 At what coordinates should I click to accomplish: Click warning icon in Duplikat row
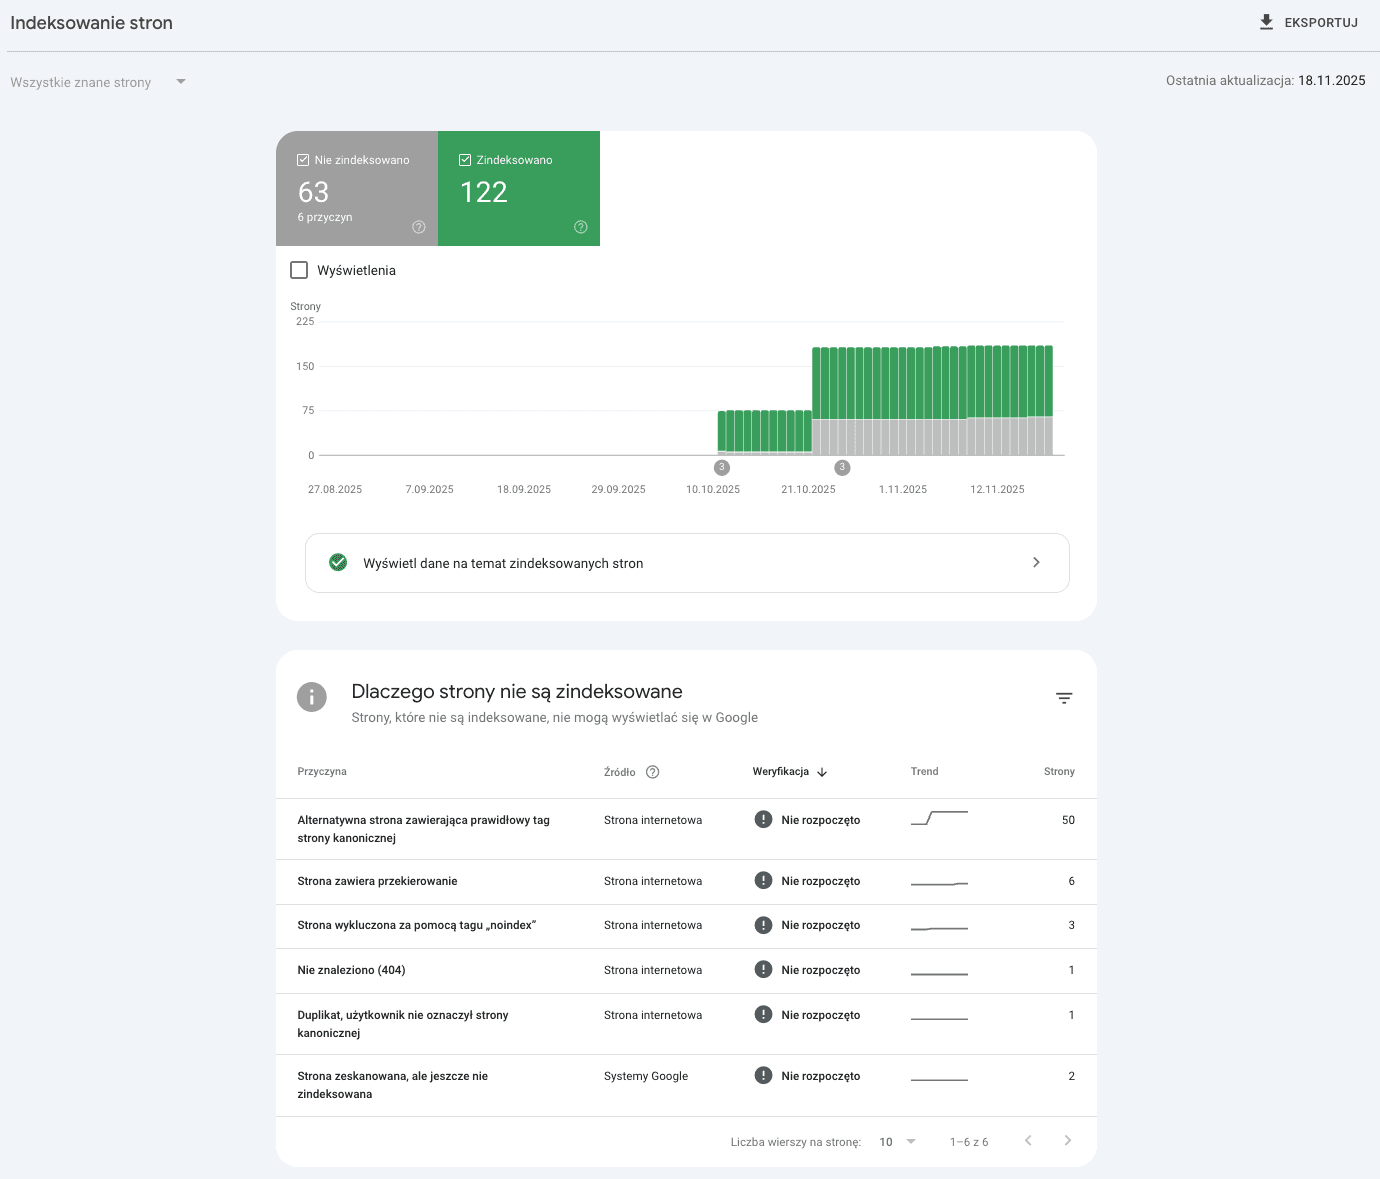[763, 1014]
